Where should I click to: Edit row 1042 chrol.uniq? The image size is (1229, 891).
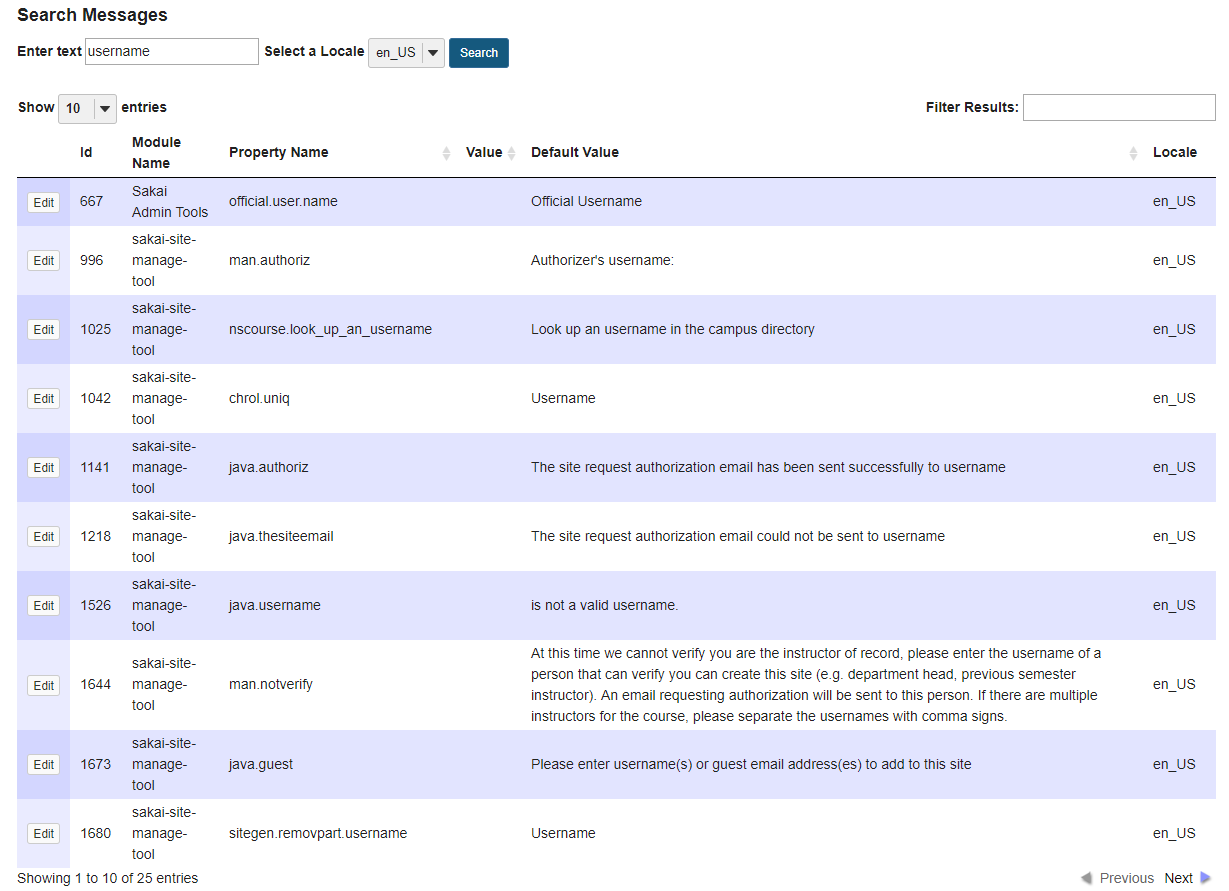tap(43, 398)
